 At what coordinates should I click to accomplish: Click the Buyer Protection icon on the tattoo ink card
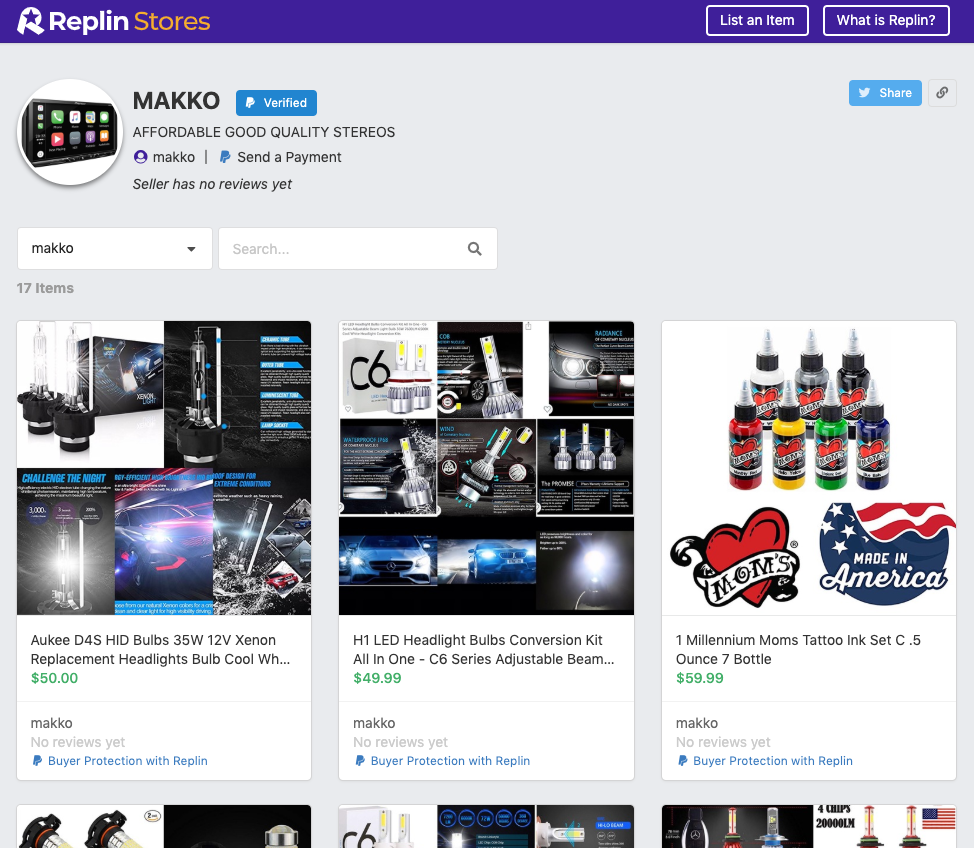pos(682,761)
